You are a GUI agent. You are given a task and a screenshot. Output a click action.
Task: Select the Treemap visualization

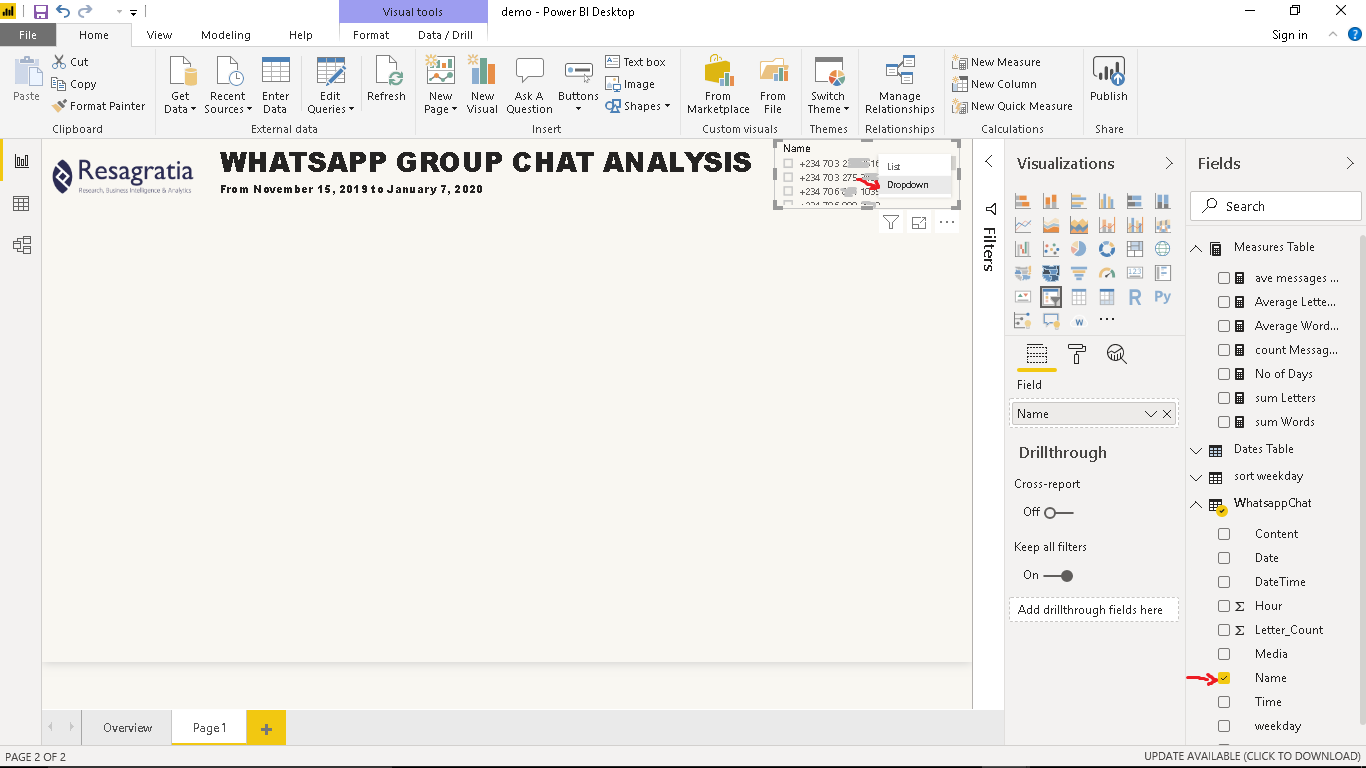(x=1134, y=248)
